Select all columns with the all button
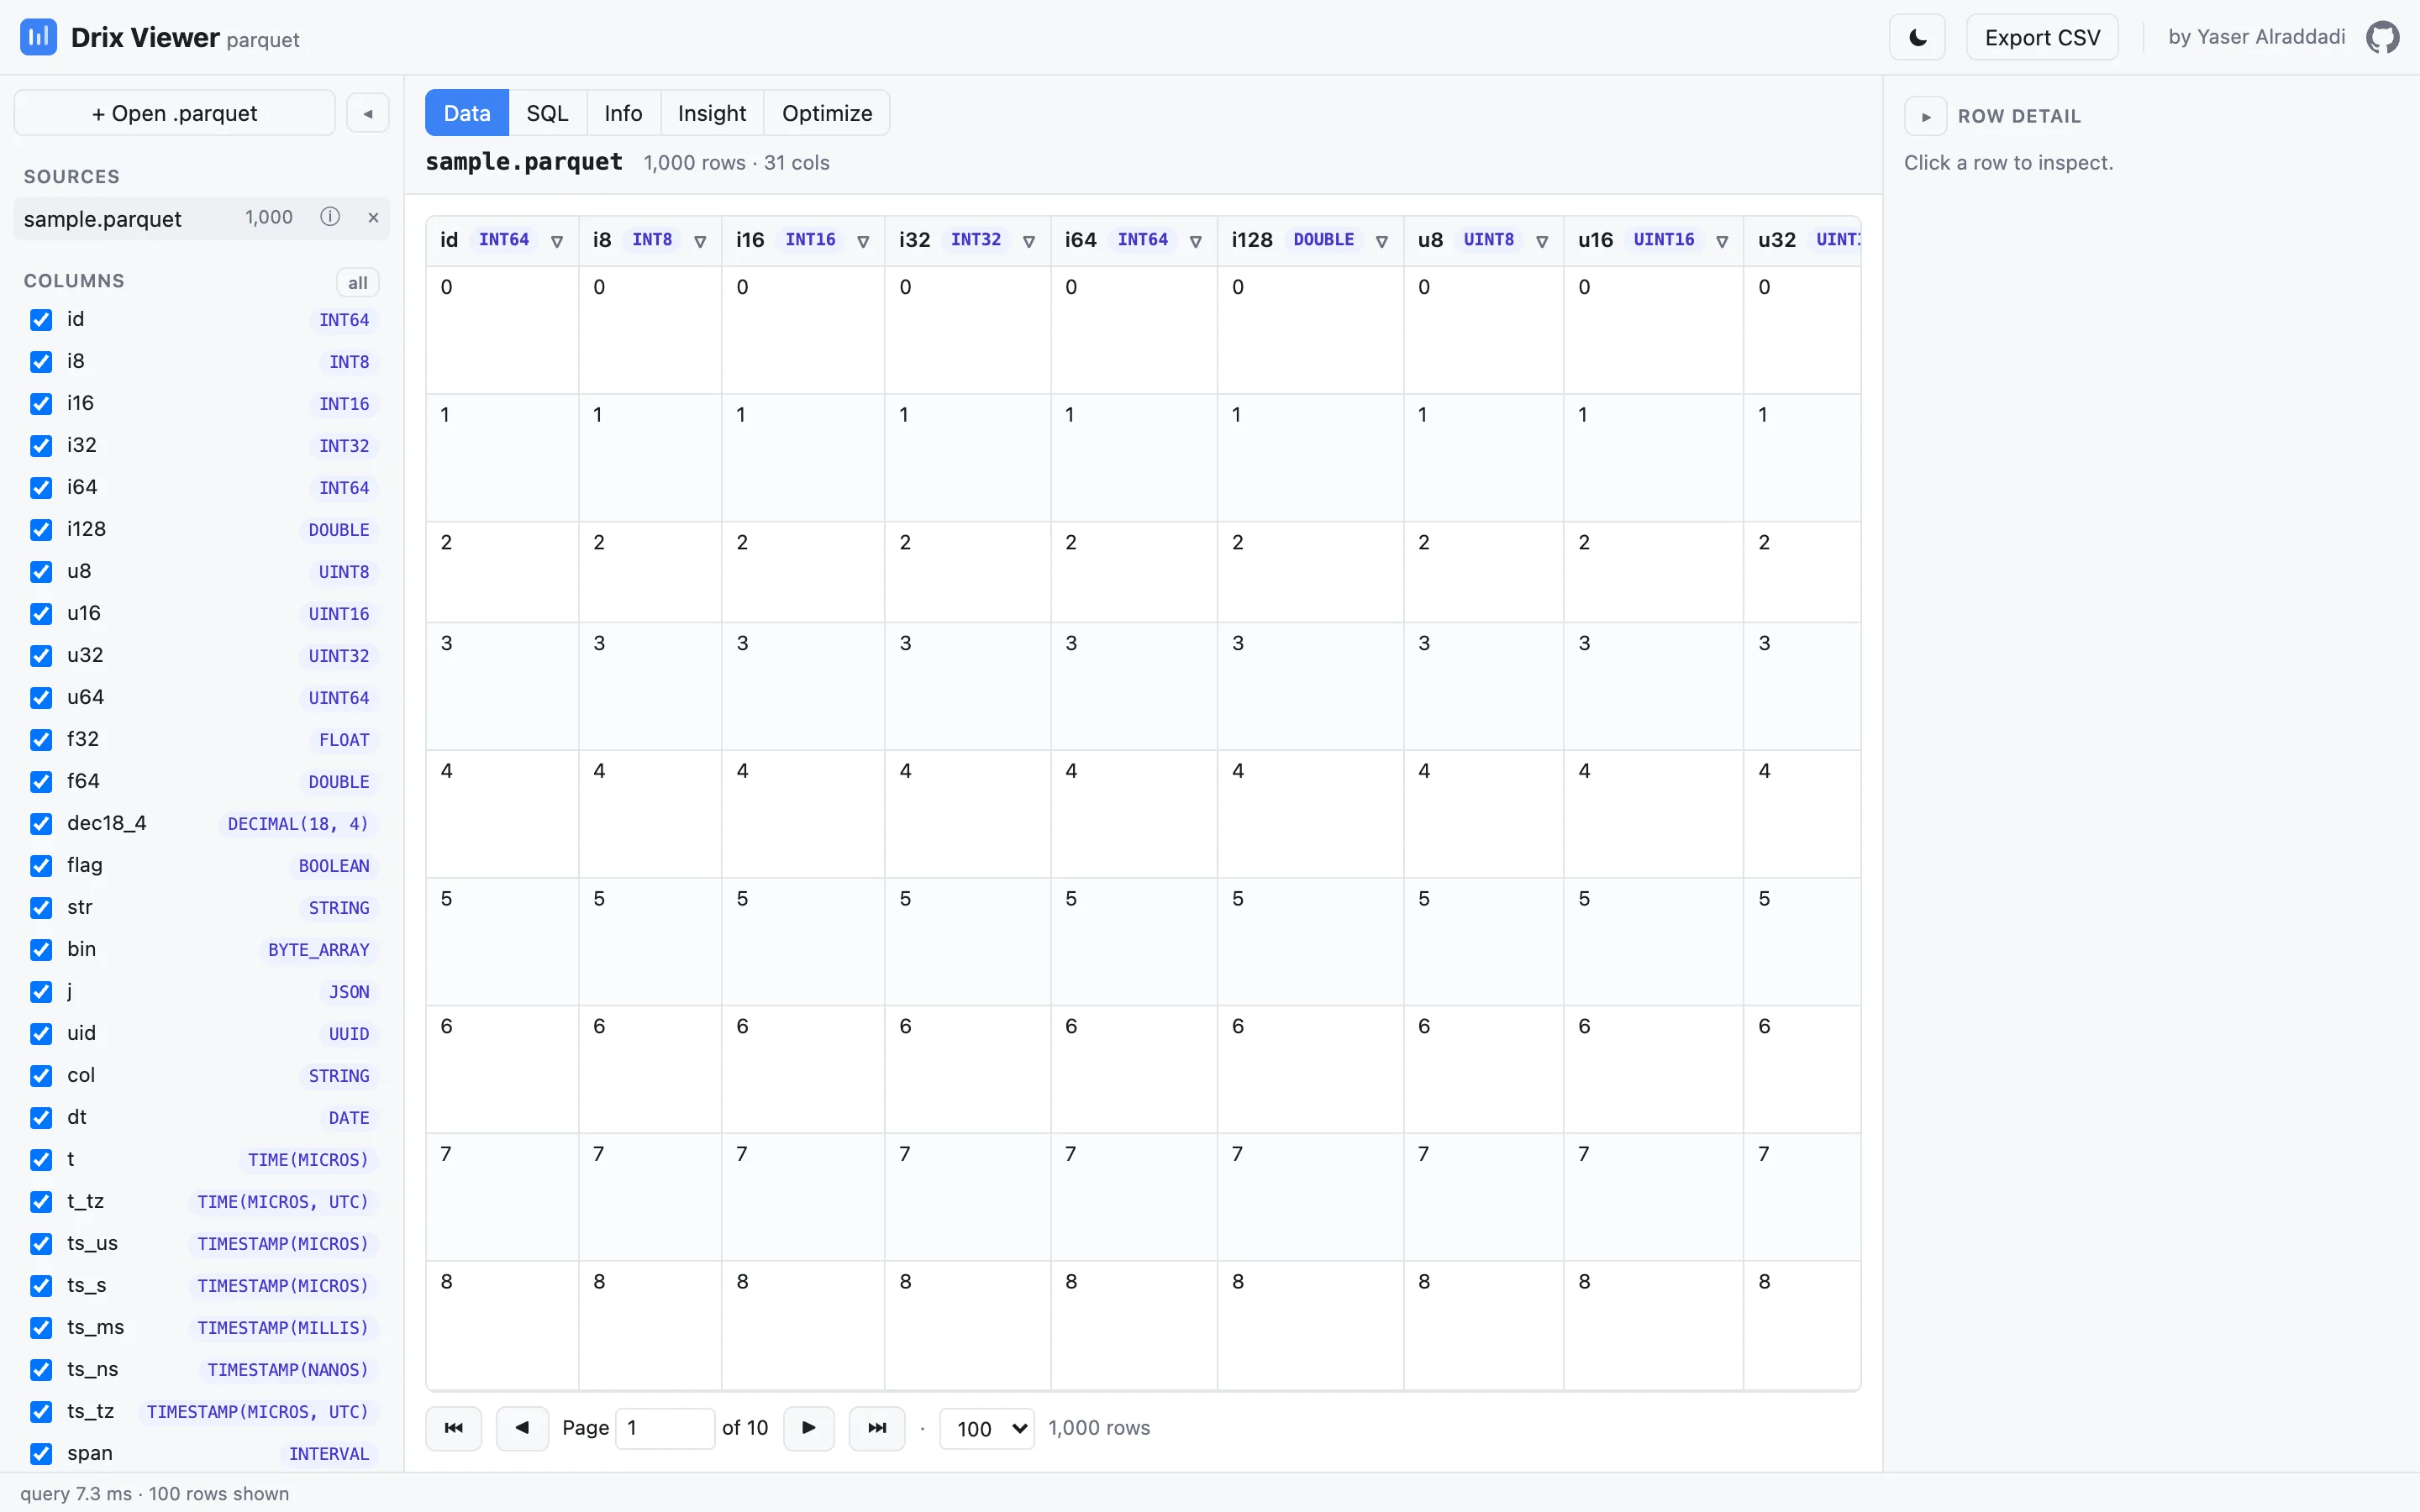 (357, 283)
